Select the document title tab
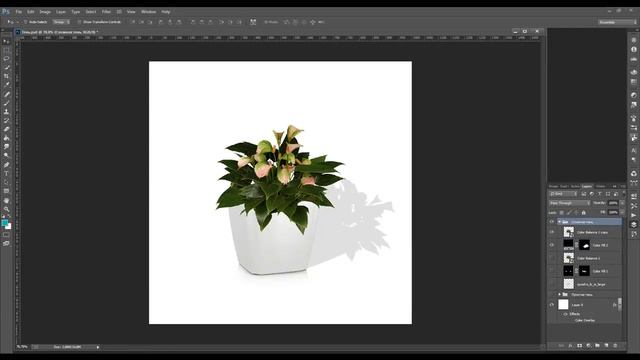640x360 pixels. coord(60,31)
